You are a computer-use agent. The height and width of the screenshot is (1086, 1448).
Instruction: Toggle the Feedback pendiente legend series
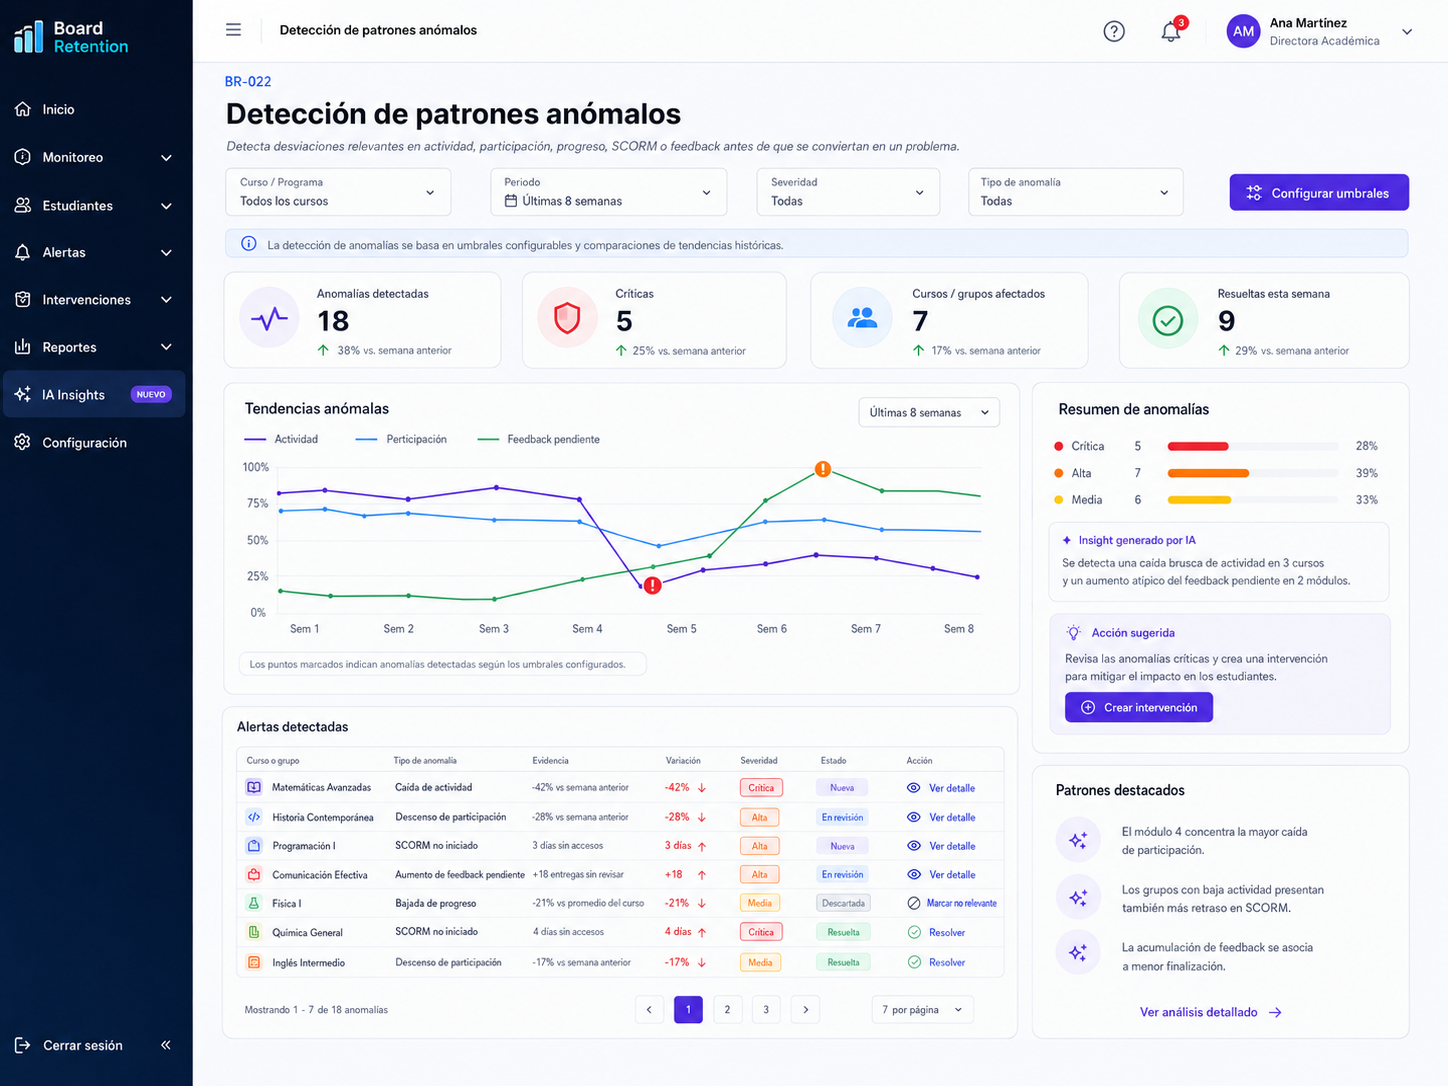click(539, 439)
